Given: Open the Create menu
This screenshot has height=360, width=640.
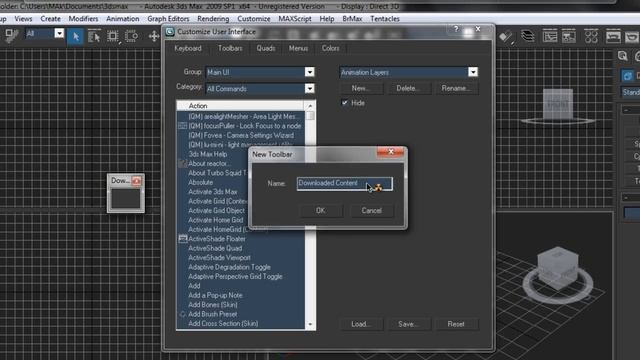Looking at the screenshot, I should [x=51, y=19].
